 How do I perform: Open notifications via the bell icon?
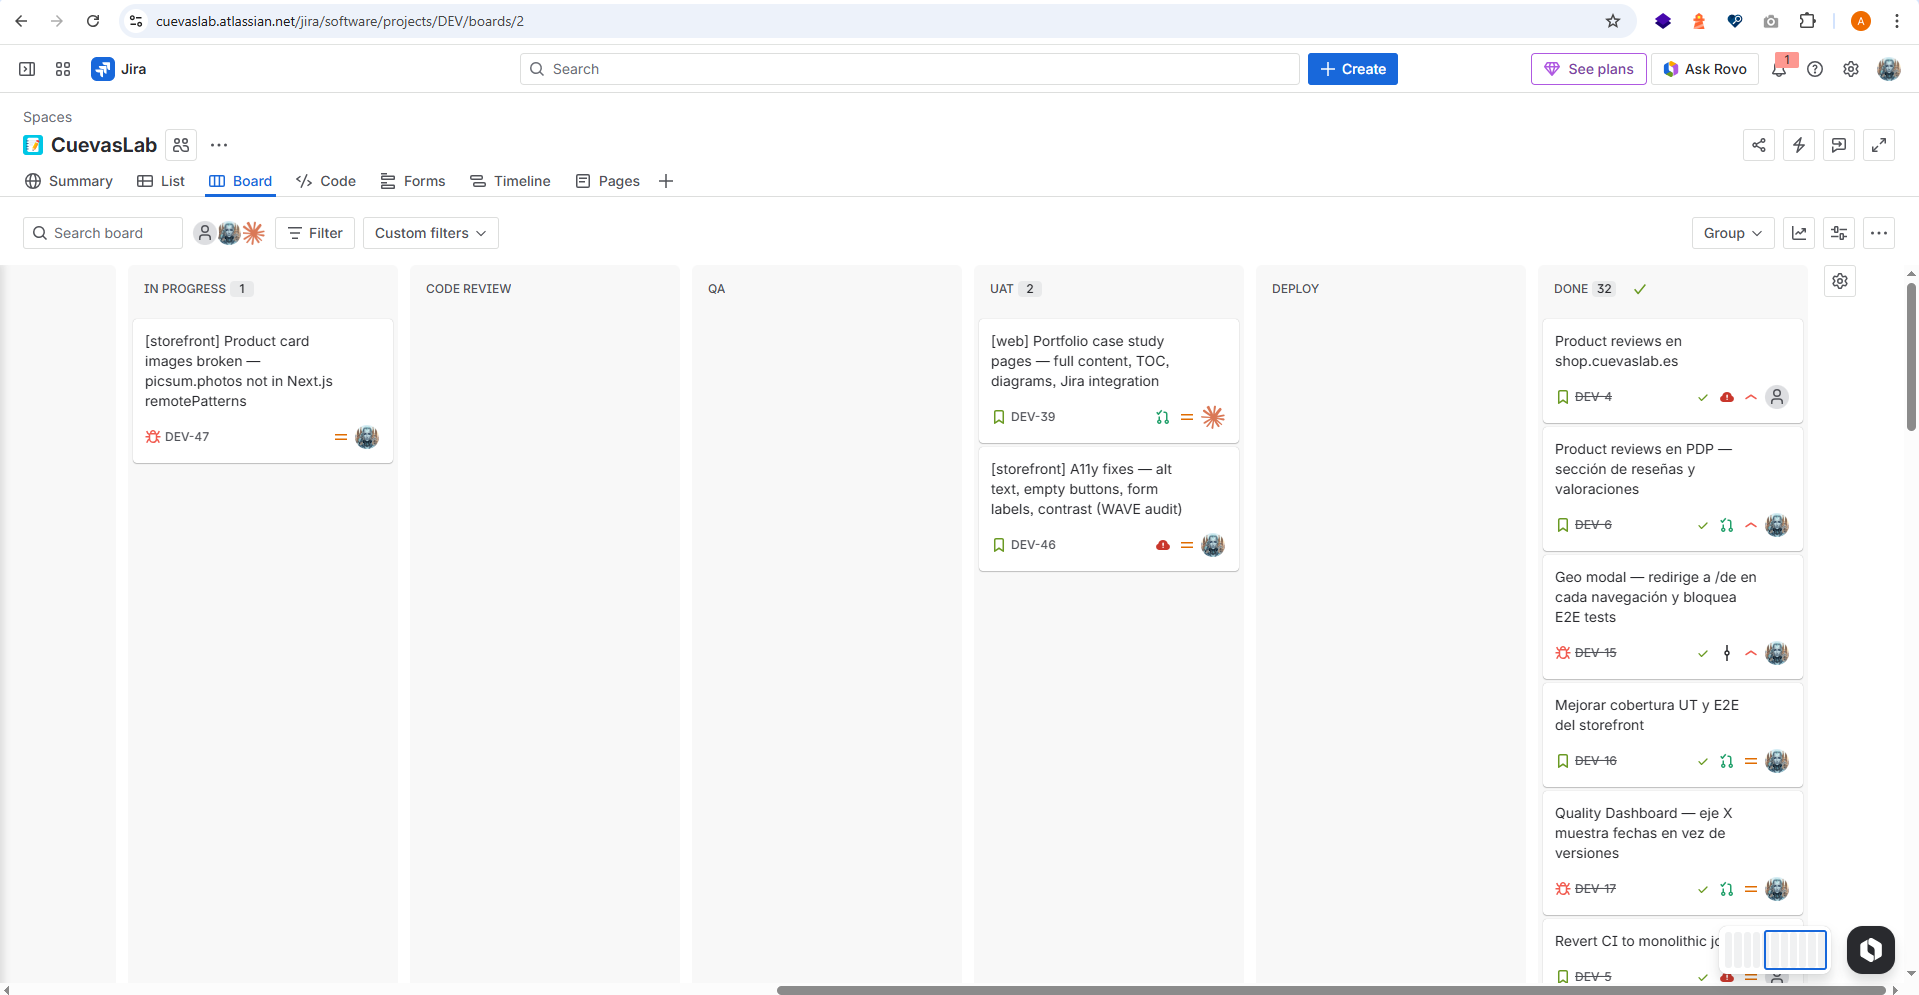pos(1781,69)
